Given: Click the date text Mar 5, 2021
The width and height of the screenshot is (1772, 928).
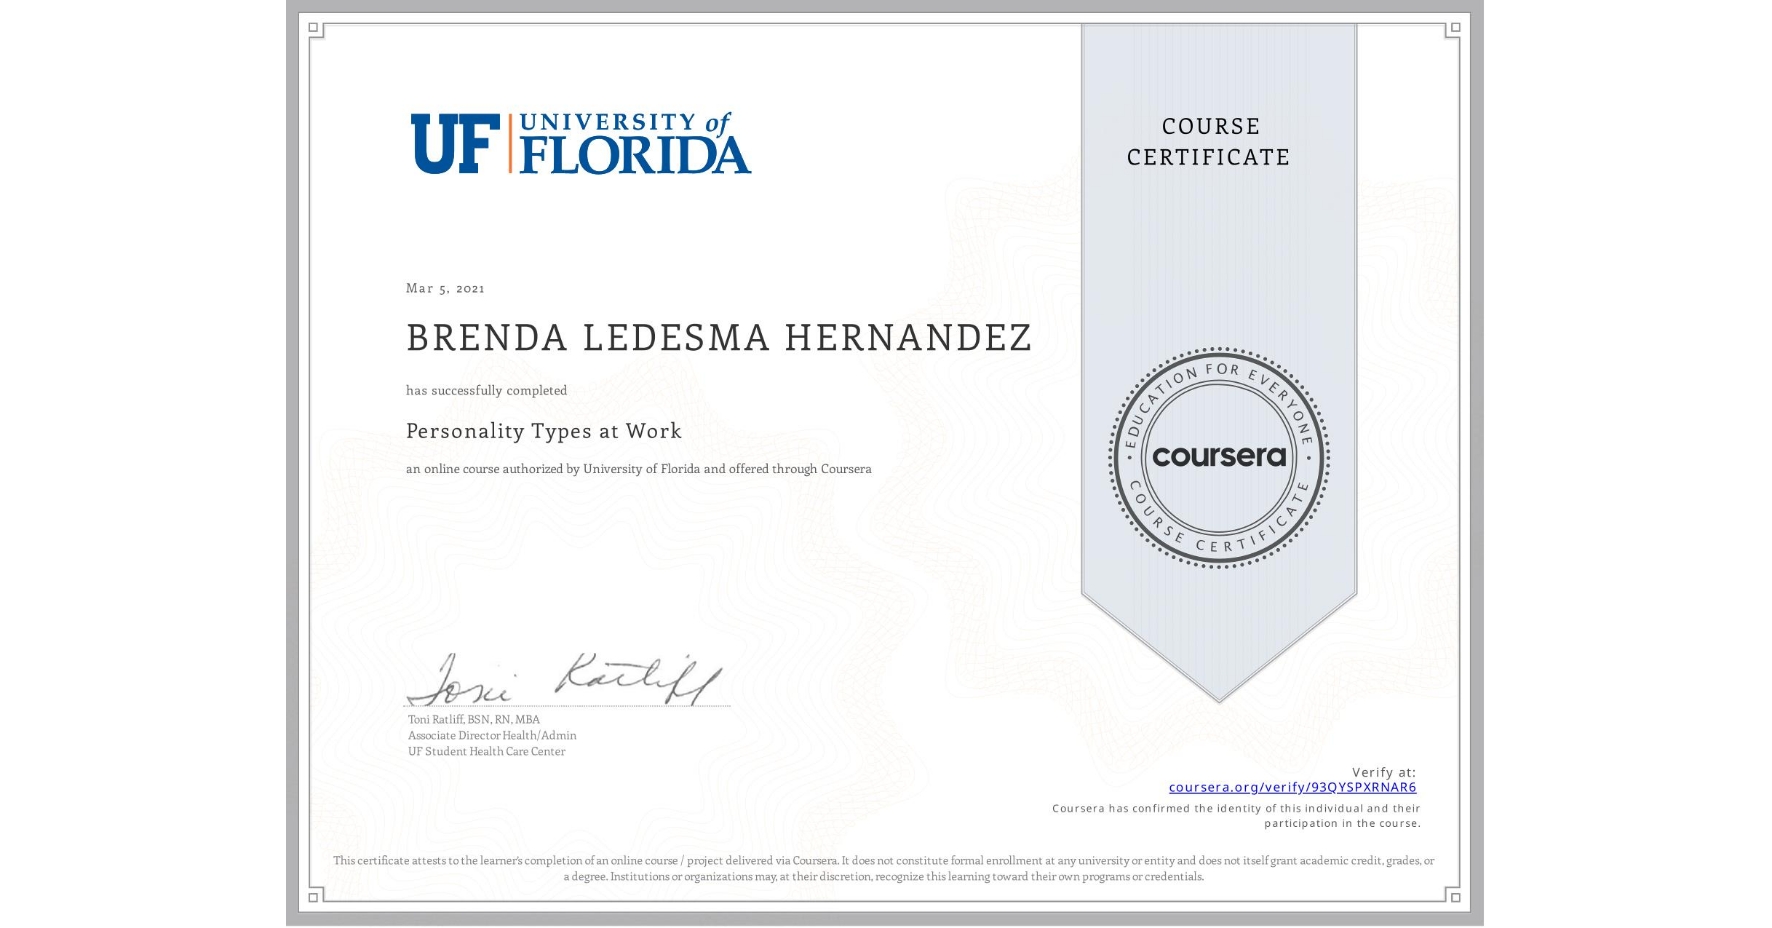Looking at the screenshot, I should [x=444, y=288].
